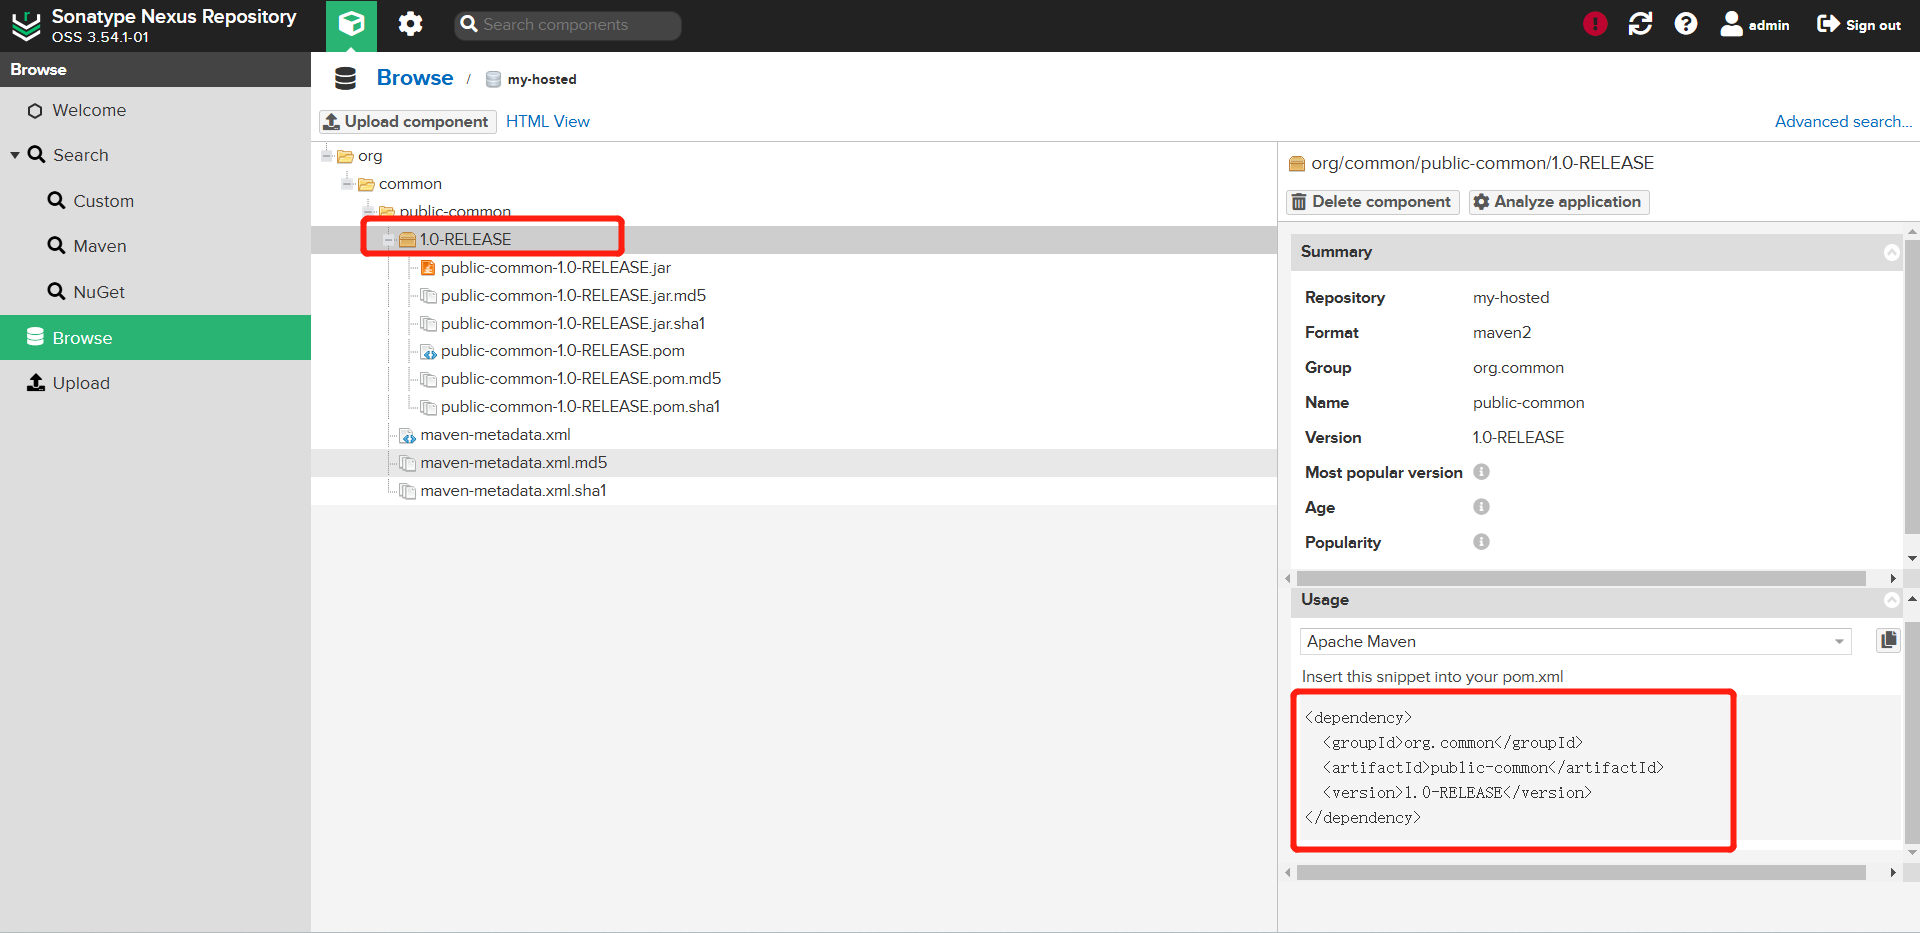1920x933 pixels.
Task: Click the Browse breadcrumb link
Action: 415,78
